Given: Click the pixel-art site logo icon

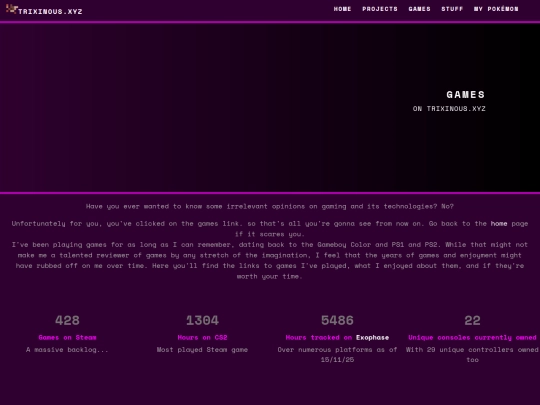Looking at the screenshot, I should 11,9.
